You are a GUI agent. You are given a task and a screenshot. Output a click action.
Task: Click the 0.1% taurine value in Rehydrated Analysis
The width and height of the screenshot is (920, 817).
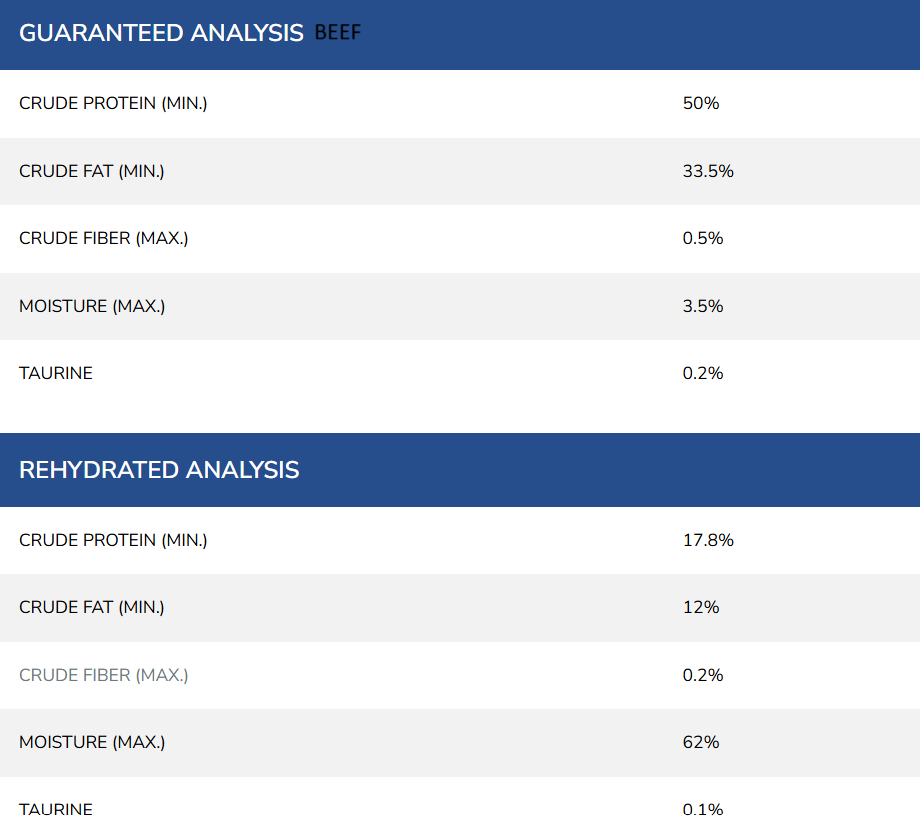[x=703, y=808]
